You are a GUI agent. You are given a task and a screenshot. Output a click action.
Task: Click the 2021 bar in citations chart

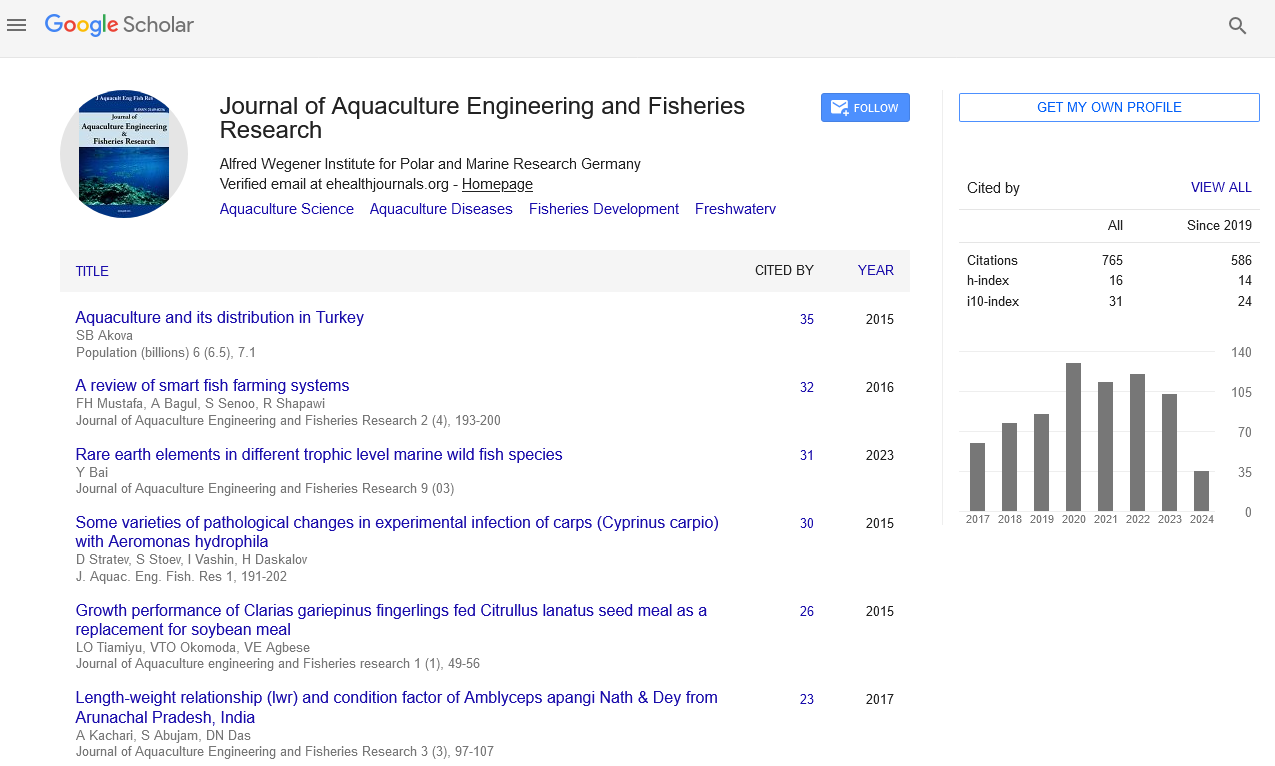tap(1106, 447)
